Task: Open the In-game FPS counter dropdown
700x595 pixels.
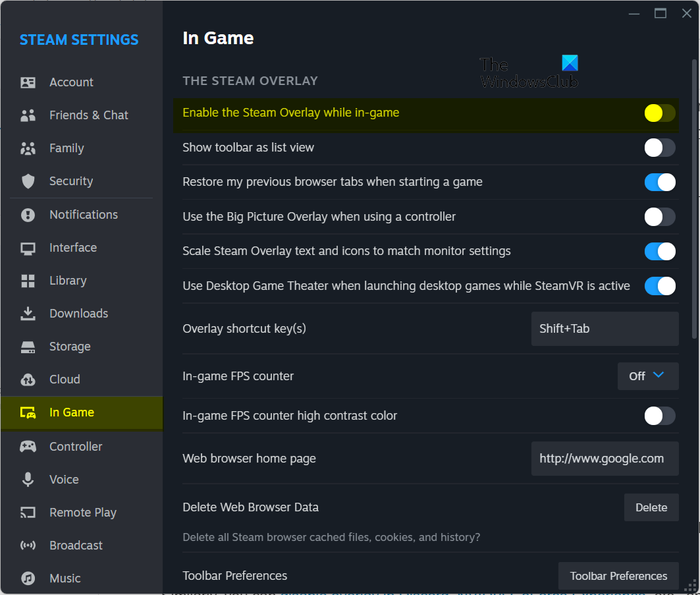Action: pyautogui.click(x=647, y=376)
